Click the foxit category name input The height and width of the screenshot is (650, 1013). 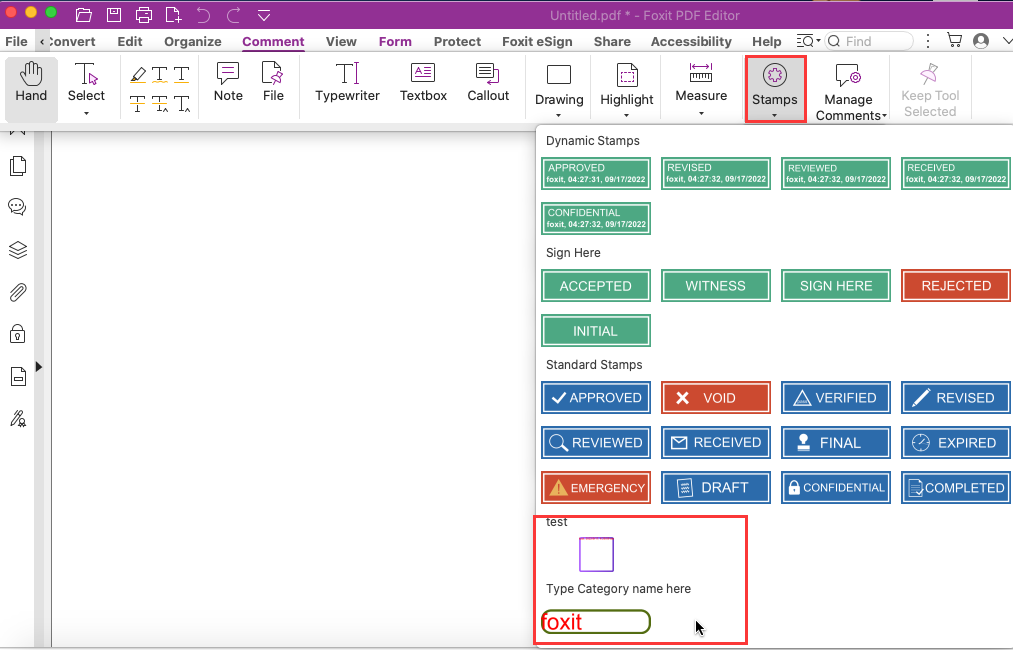[x=595, y=621]
